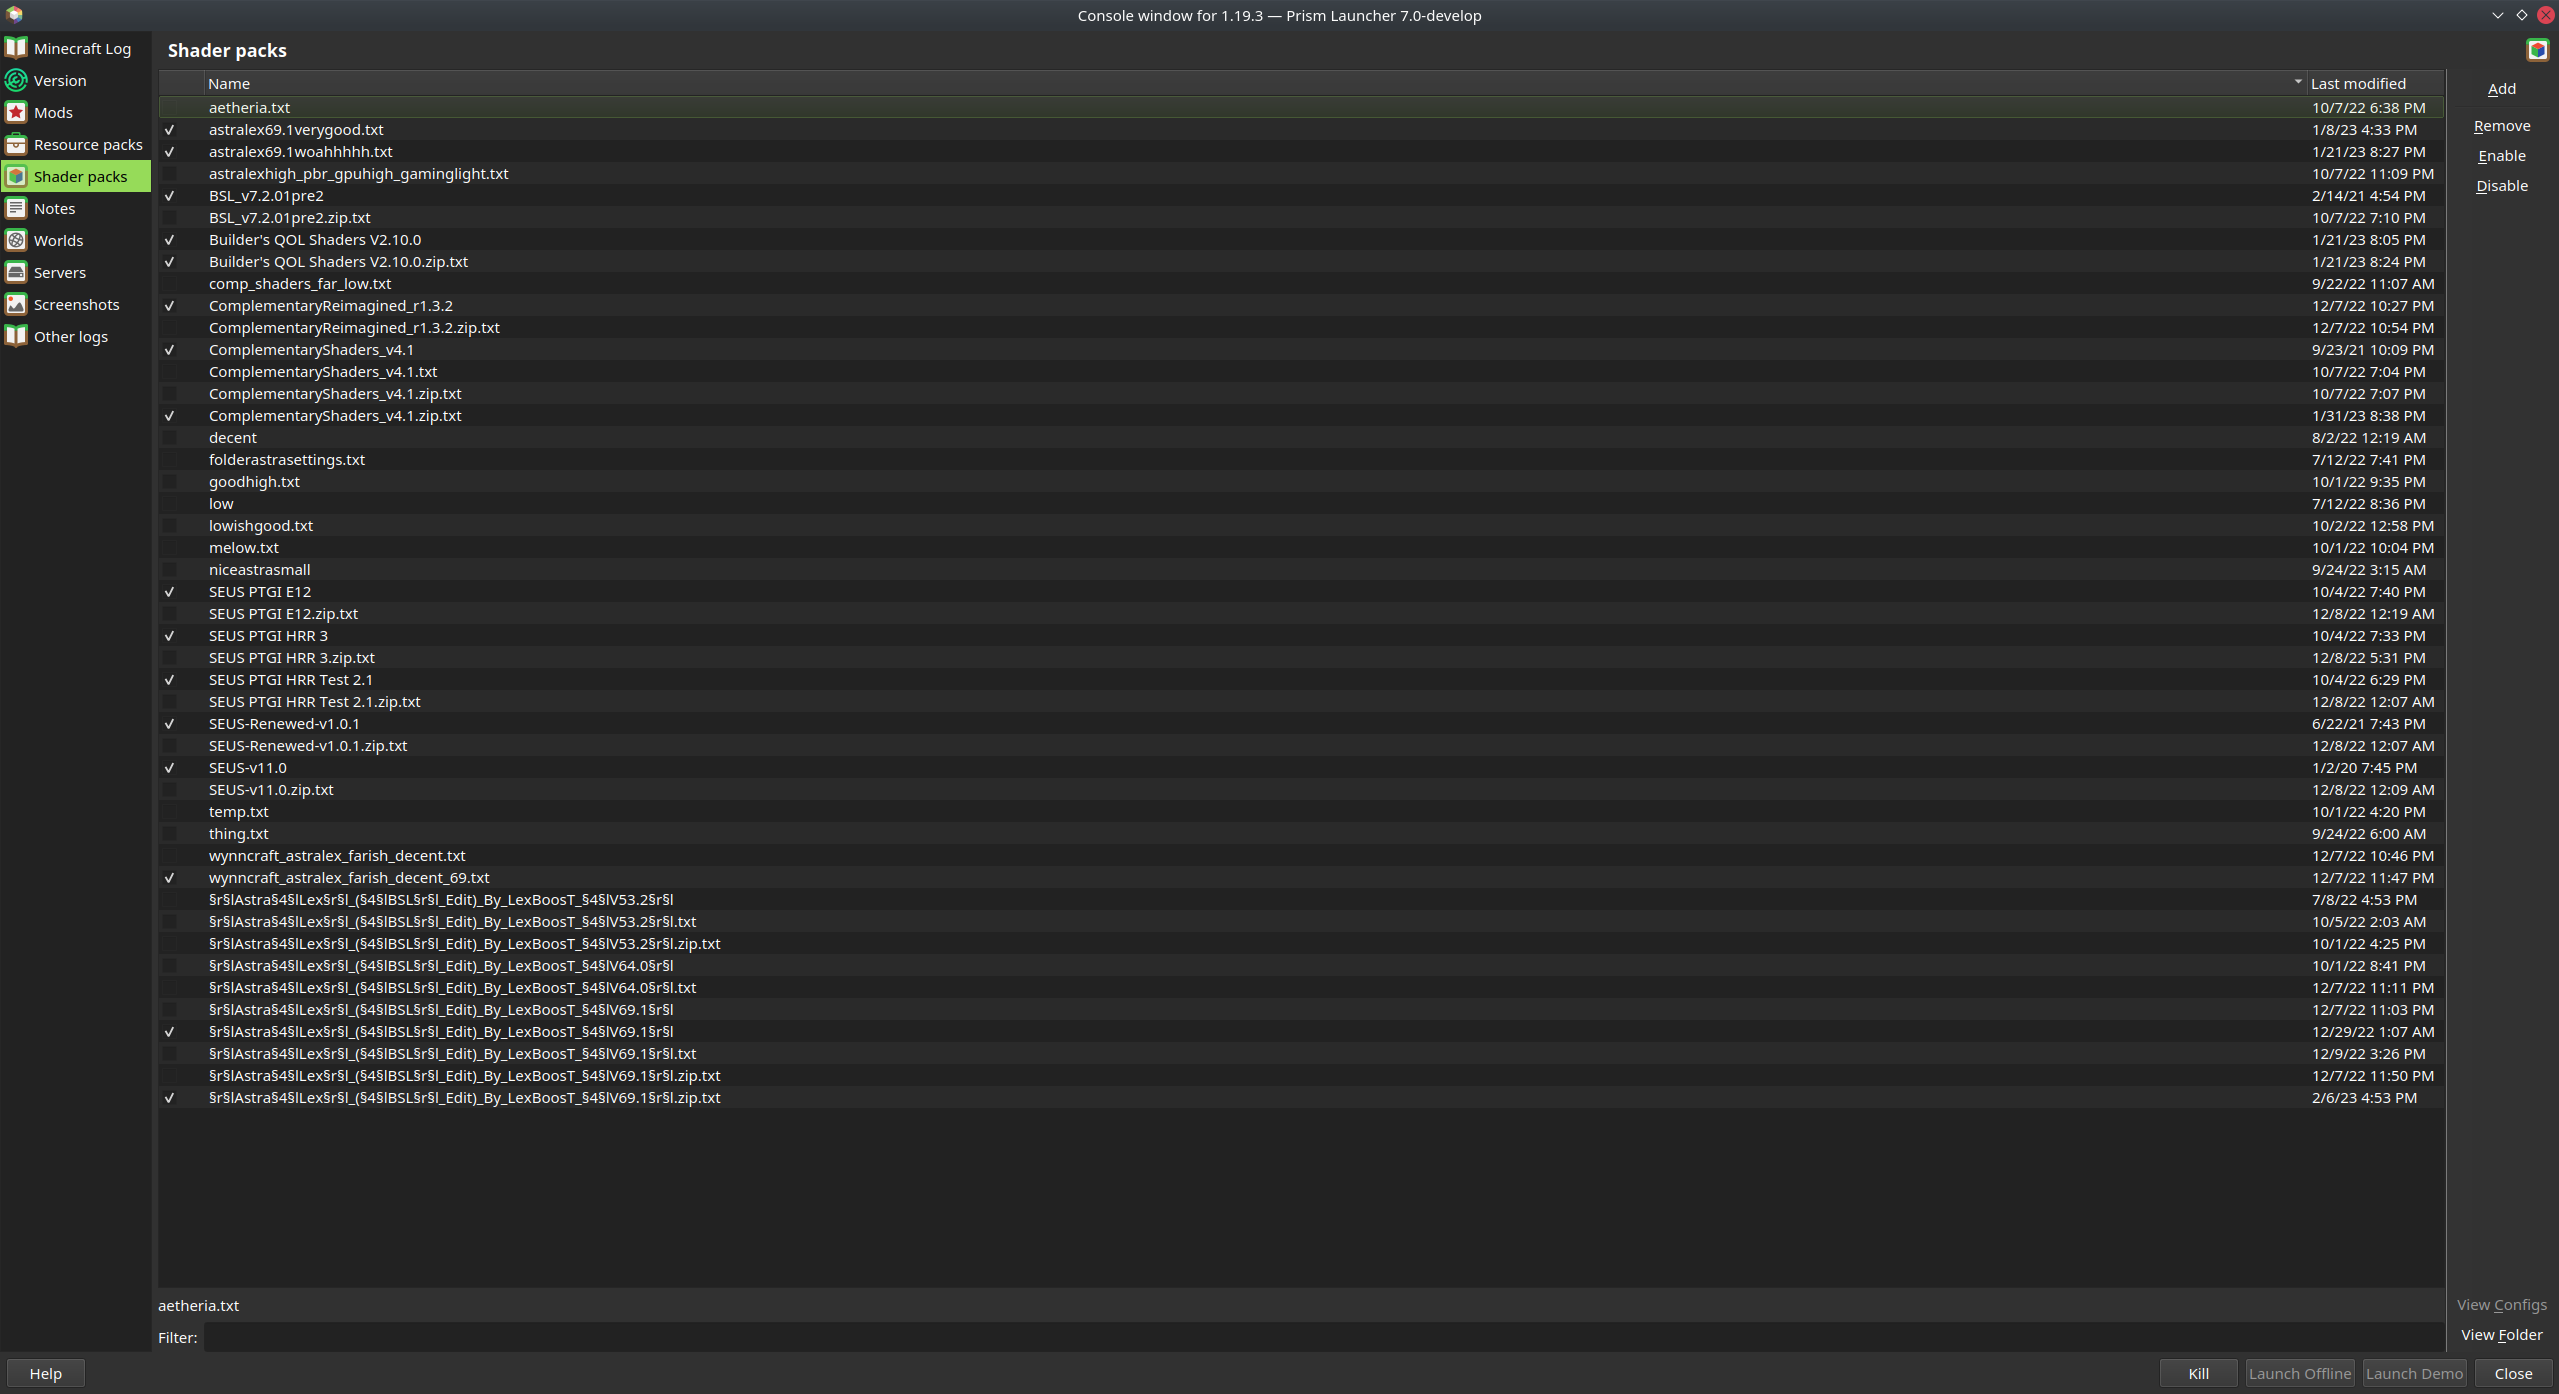
Task: Click Disable in the right panel
Action: (x=2502, y=186)
